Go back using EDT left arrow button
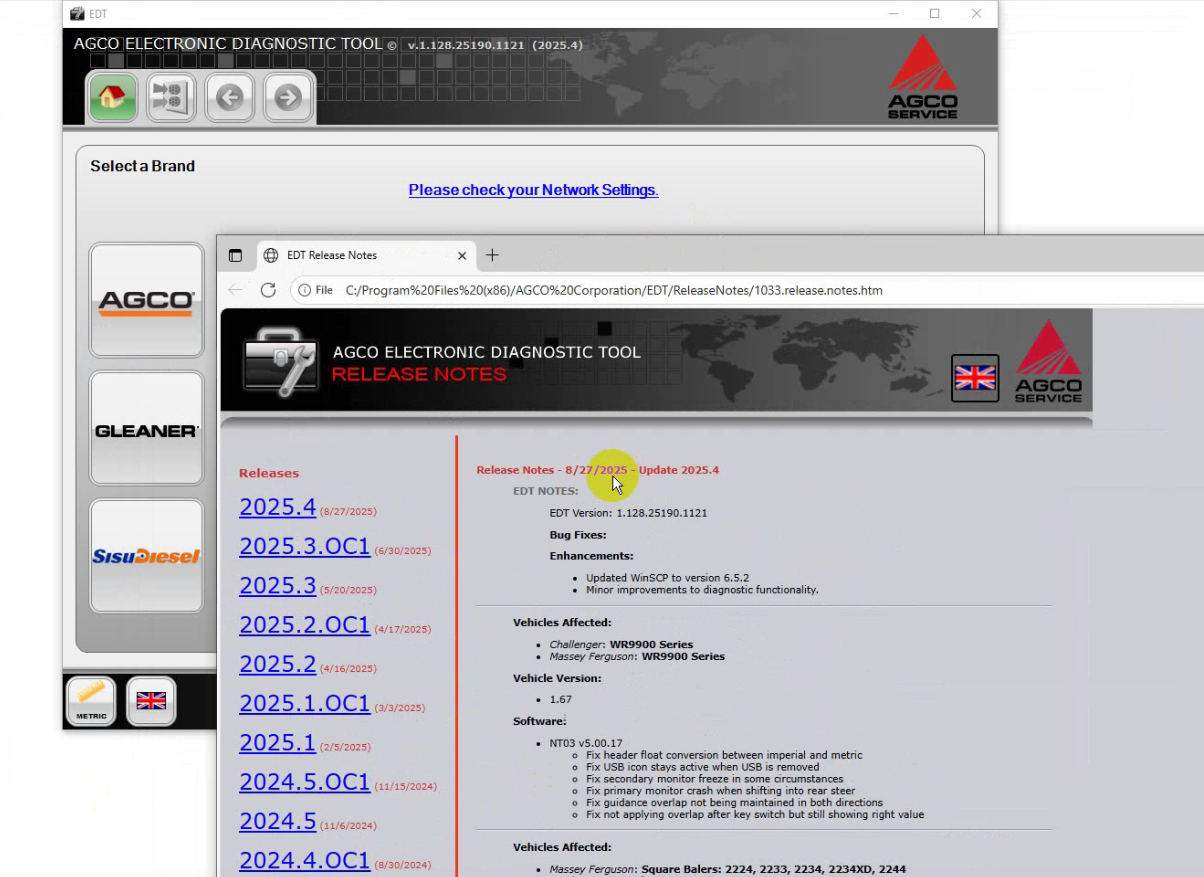The height and width of the screenshot is (877, 1204). (x=230, y=97)
